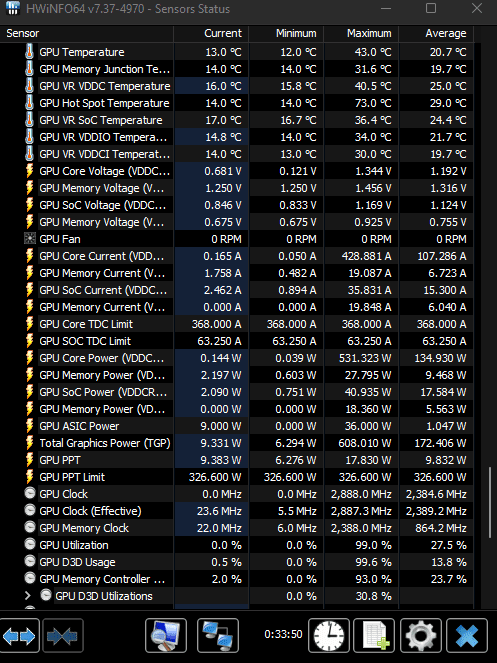The height and width of the screenshot is (663, 497).
Task: Click the lightning icon beside GPU SOC TDC Limit
Action: [x=30, y=341]
